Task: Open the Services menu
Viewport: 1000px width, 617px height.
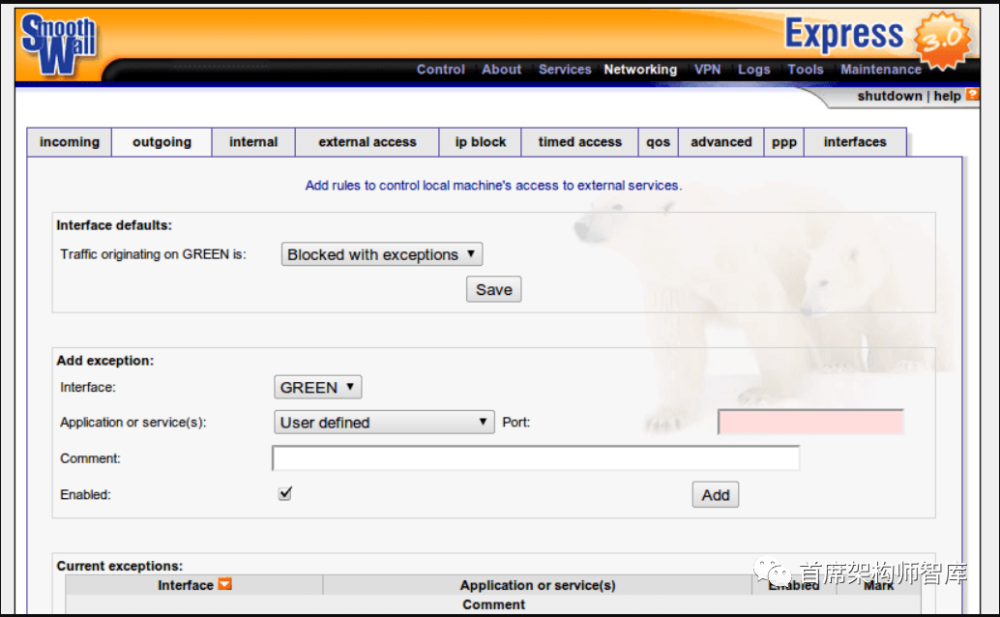Action: 564,70
